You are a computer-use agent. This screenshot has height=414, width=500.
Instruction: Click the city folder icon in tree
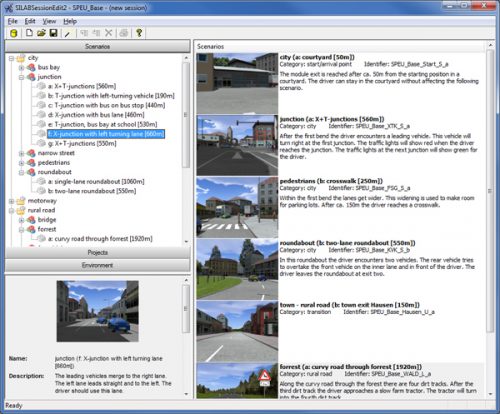tap(21, 58)
